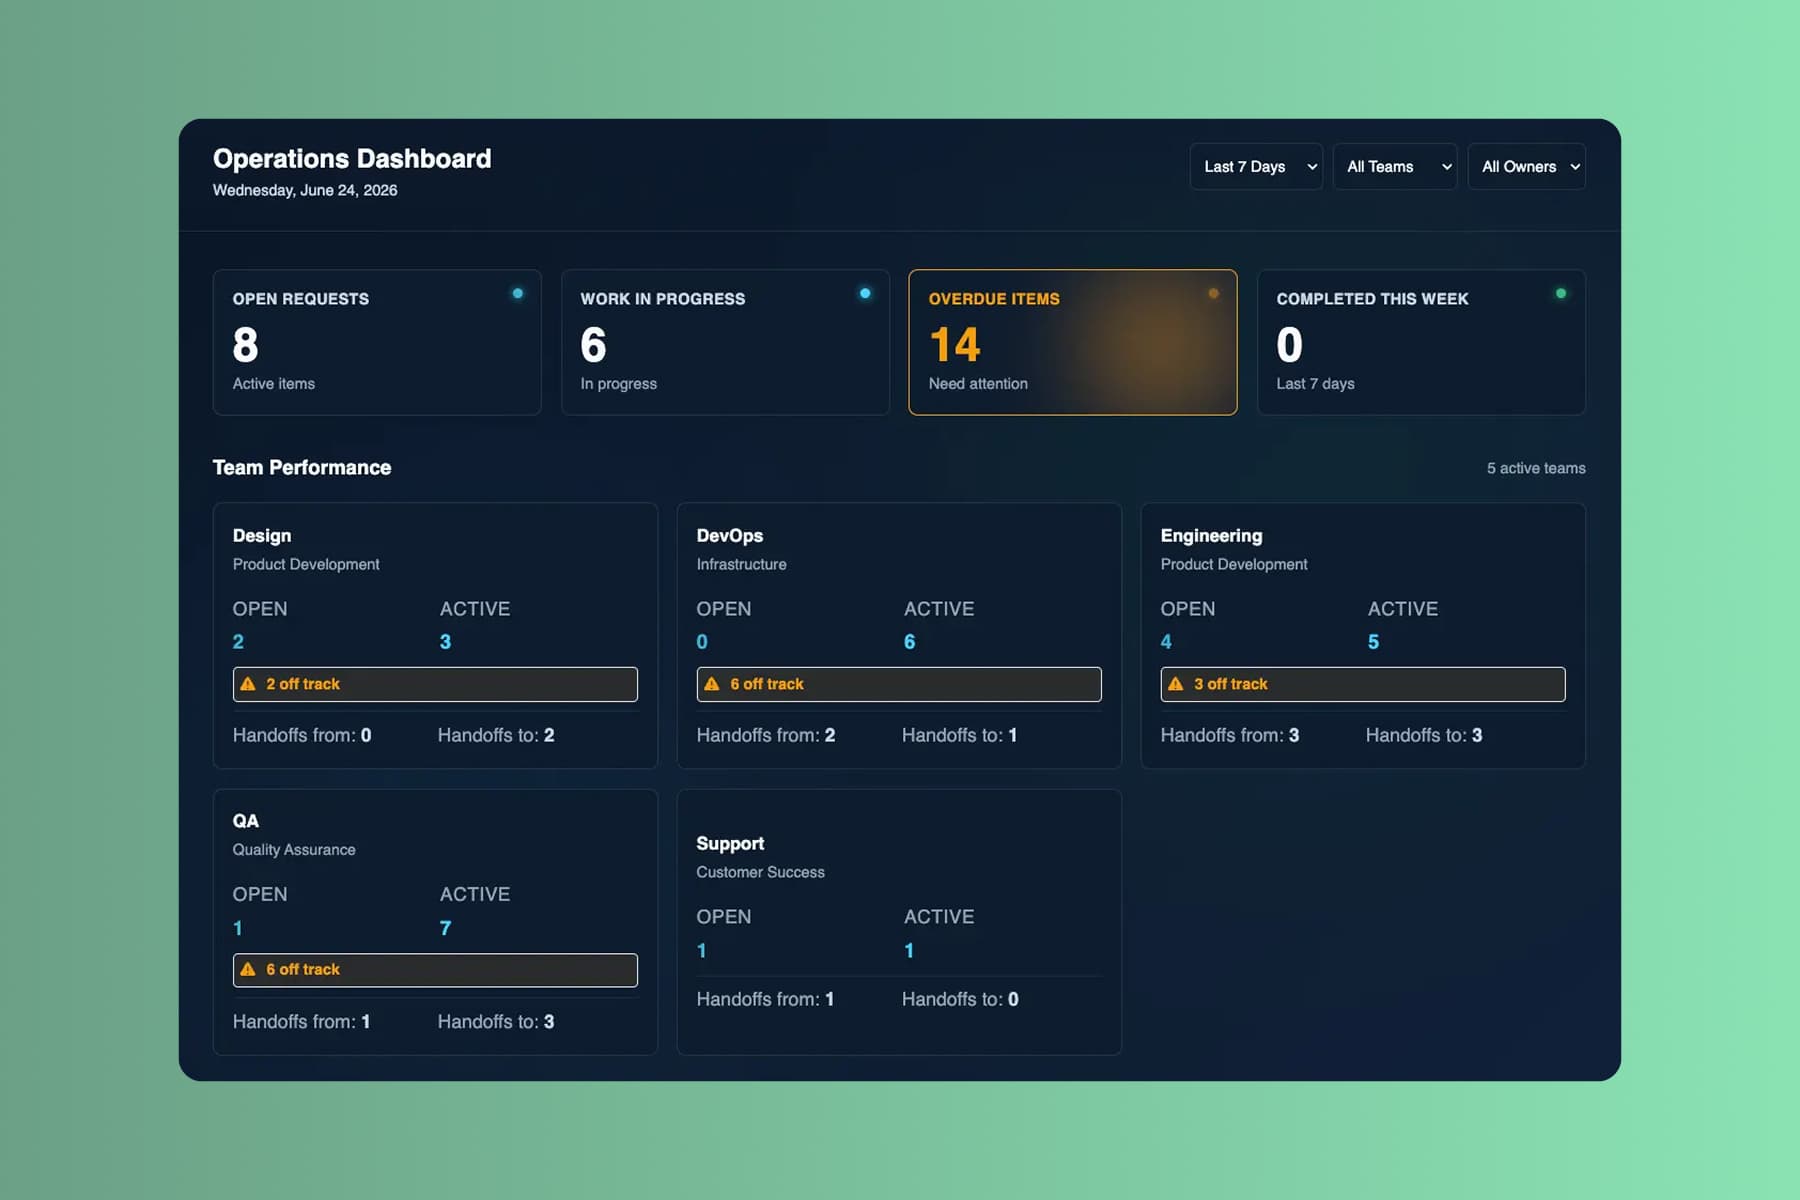Click the '5 active teams' label
Image resolution: width=1800 pixels, height=1200 pixels.
(x=1536, y=468)
